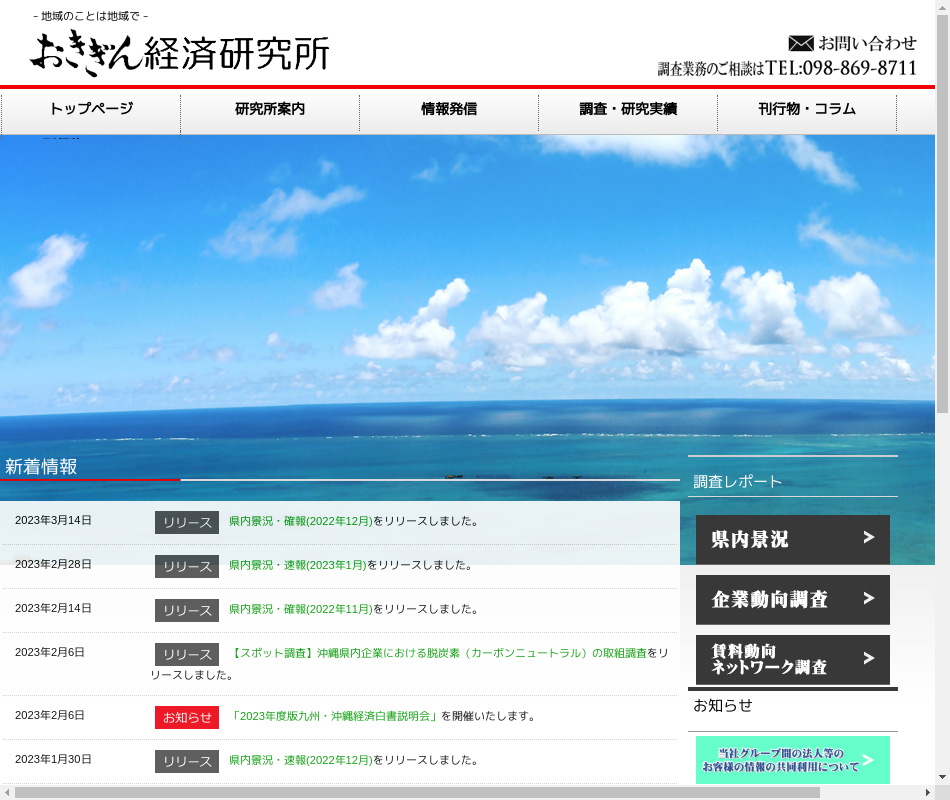Open 県内景況・速報(2023年1月) link
The height and width of the screenshot is (800, 950).
[297, 565]
